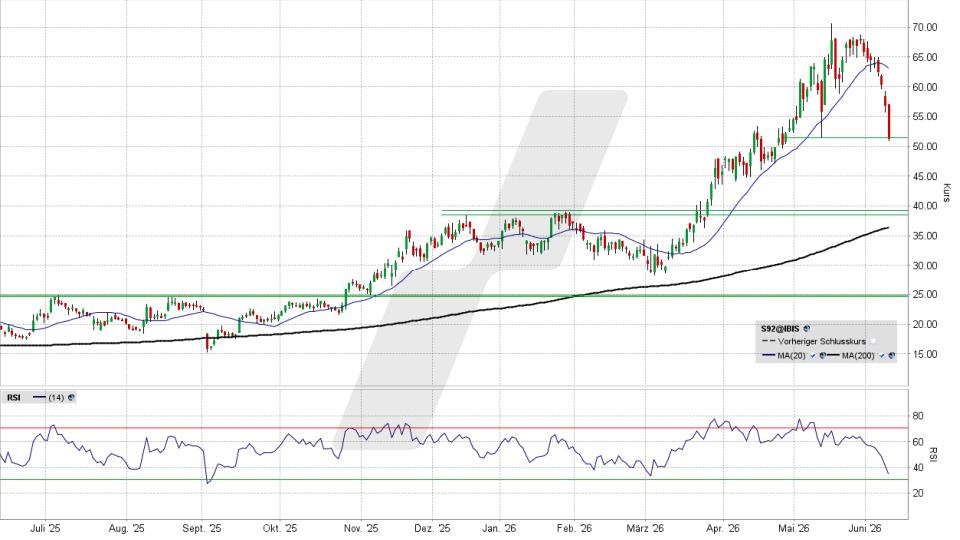Click the green support line near 51.50
Image resolution: width=960 pixels, height=540 pixels.
pyautogui.click(x=846, y=137)
